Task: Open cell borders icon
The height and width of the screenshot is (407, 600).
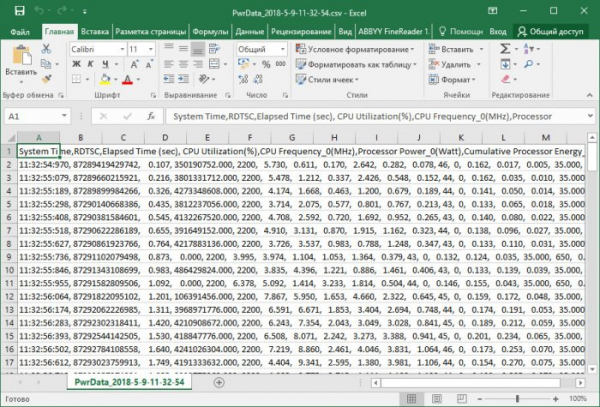Action: pyautogui.click(x=76, y=79)
